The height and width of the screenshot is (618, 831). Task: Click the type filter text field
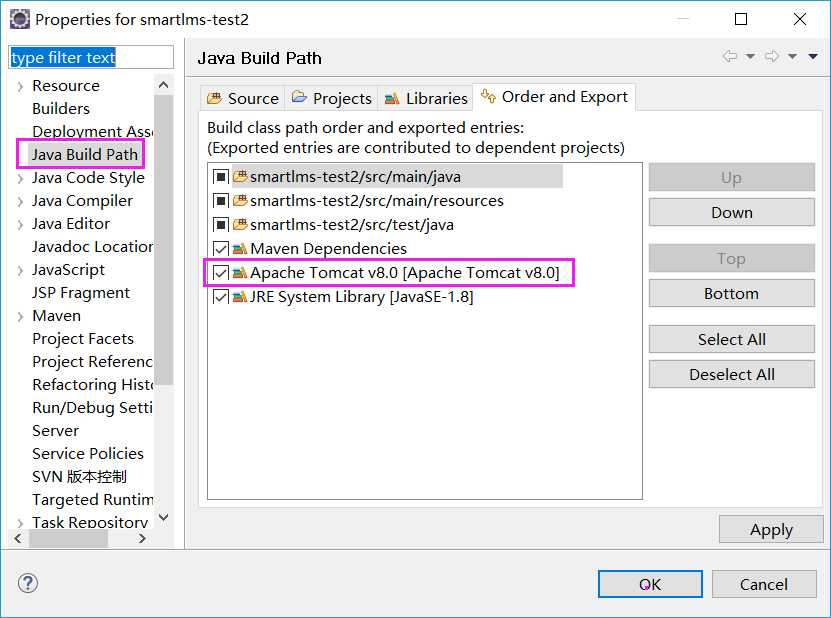click(x=91, y=58)
